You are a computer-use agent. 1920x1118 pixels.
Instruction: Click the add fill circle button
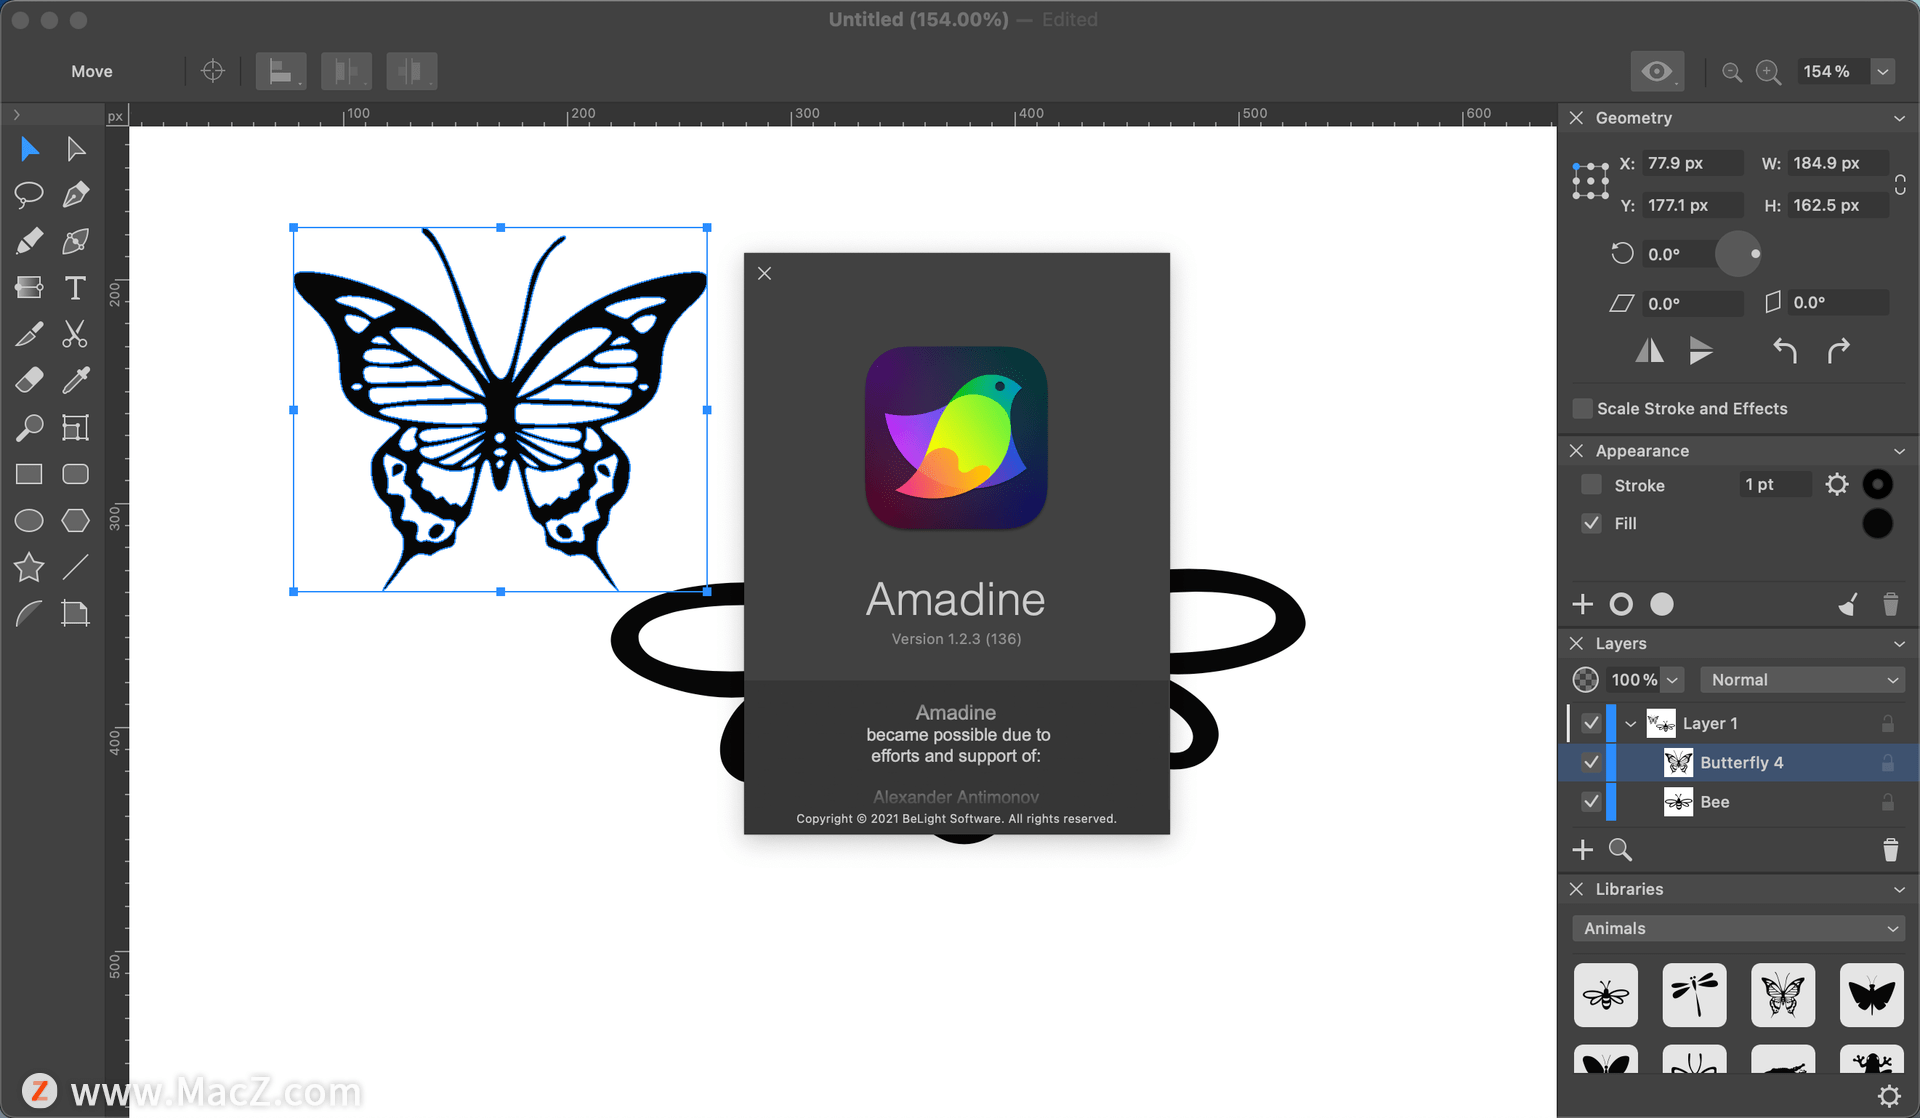tap(1662, 604)
